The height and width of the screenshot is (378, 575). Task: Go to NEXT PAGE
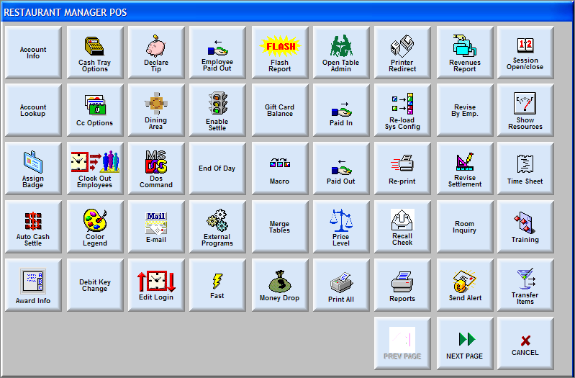[465, 343]
